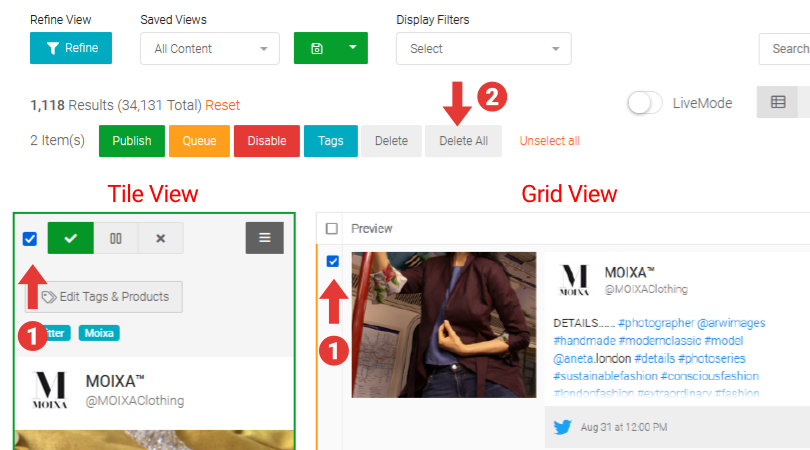This screenshot has width=810, height=450.
Task: Expand the Display Filters Select dropdown
Action: (483, 48)
